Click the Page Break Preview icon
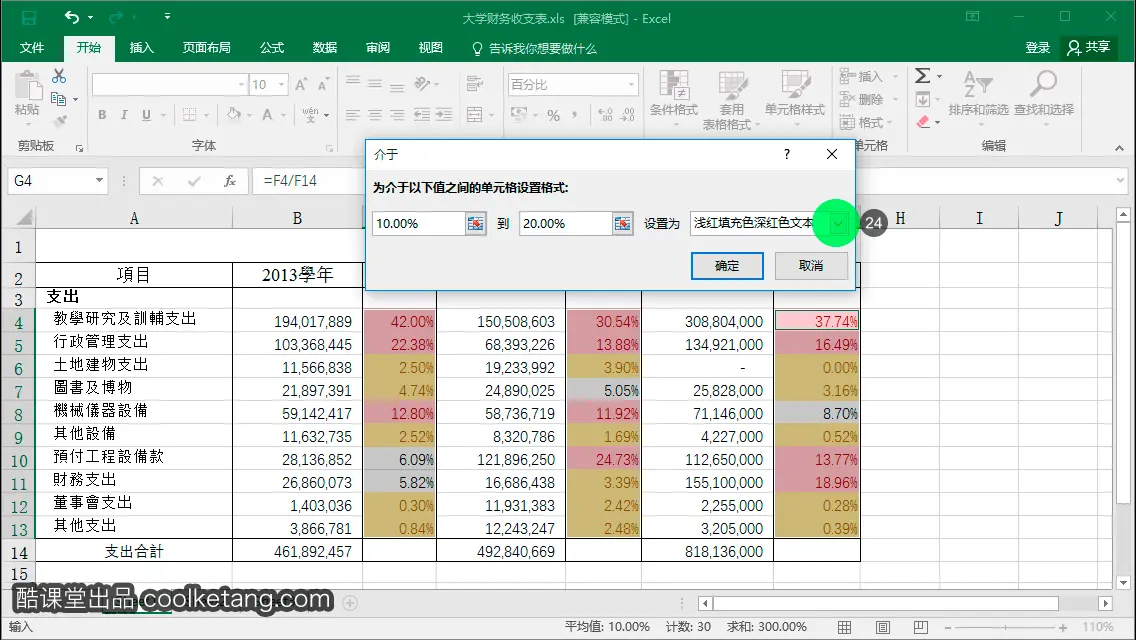The image size is (1136, 640). point(921,627)
